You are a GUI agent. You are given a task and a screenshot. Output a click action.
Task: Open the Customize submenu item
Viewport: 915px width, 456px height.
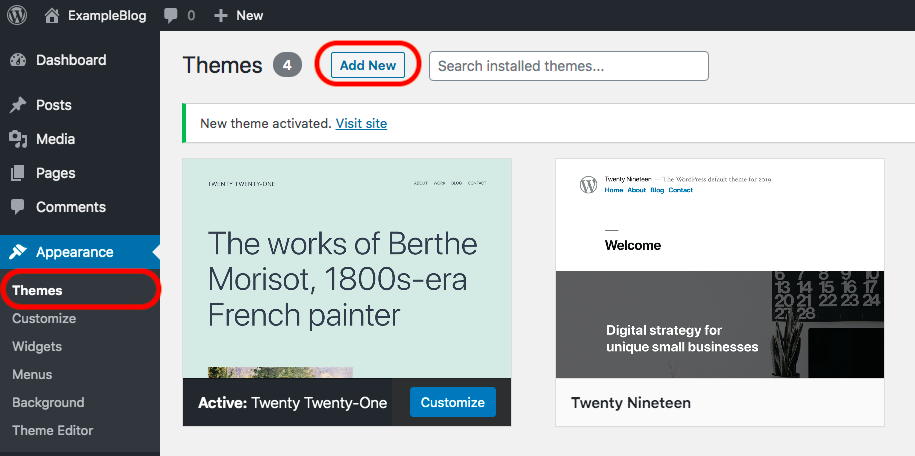coord(44,319)
